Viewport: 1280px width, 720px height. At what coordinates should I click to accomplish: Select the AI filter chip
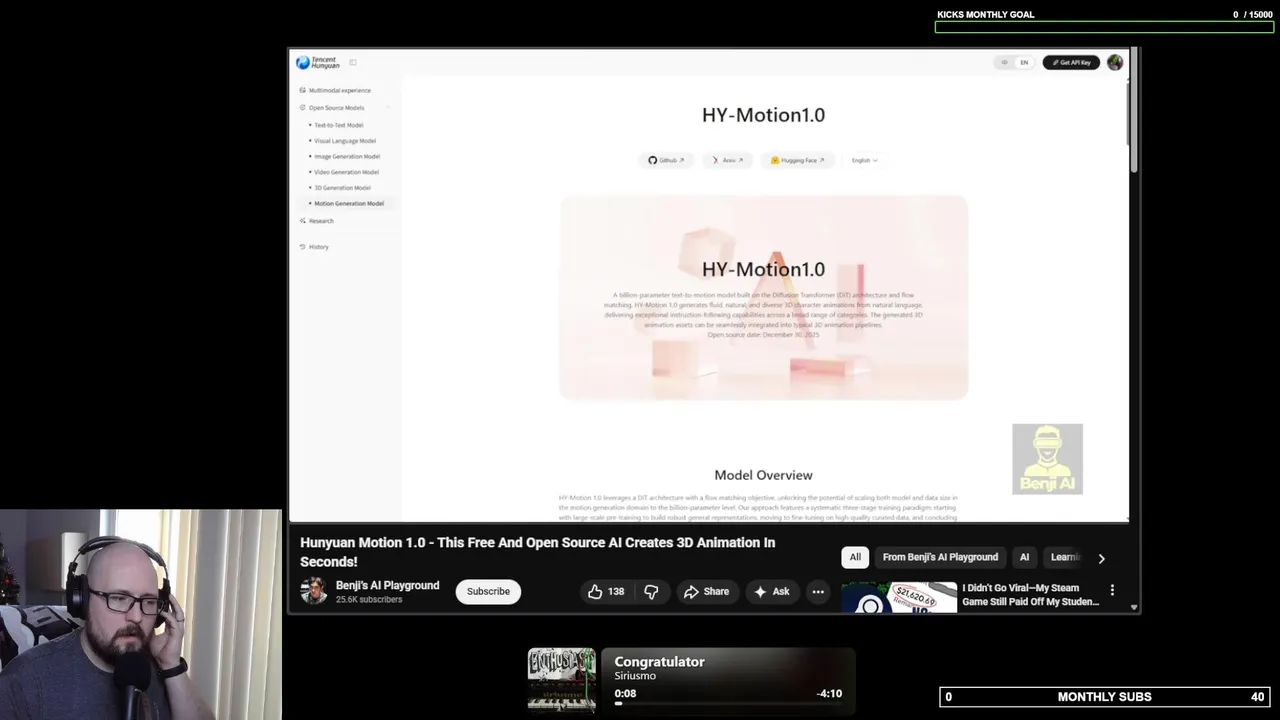click(x=1024, y=557)
